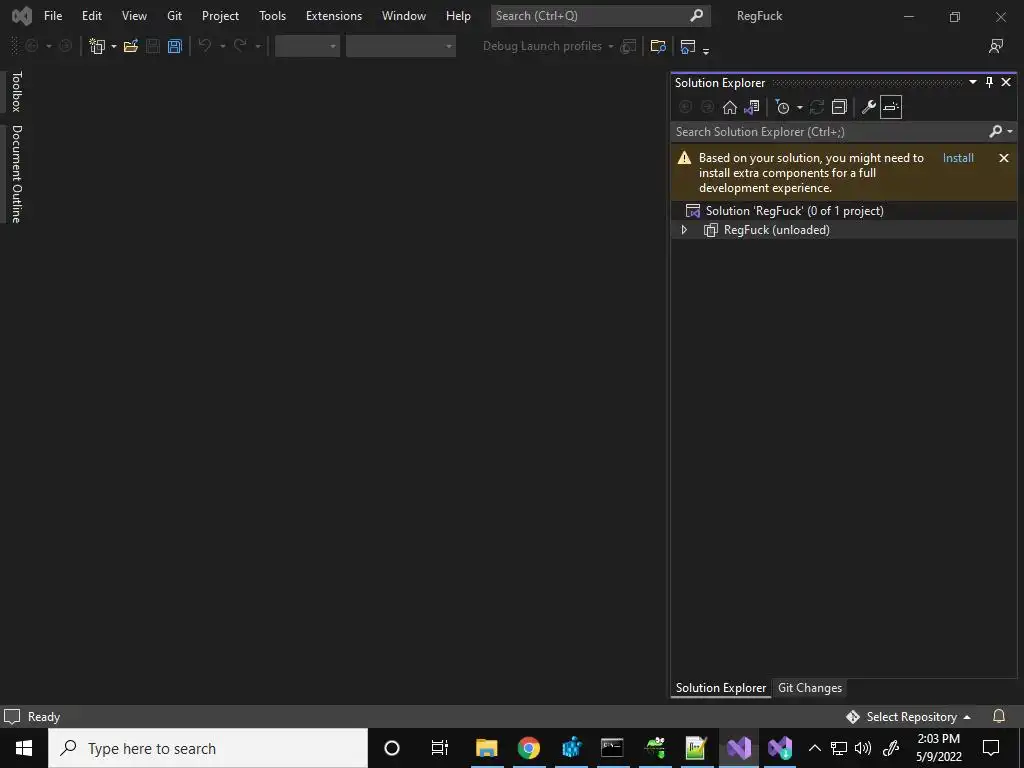Click the Undo arrow icon

point(205,46)
